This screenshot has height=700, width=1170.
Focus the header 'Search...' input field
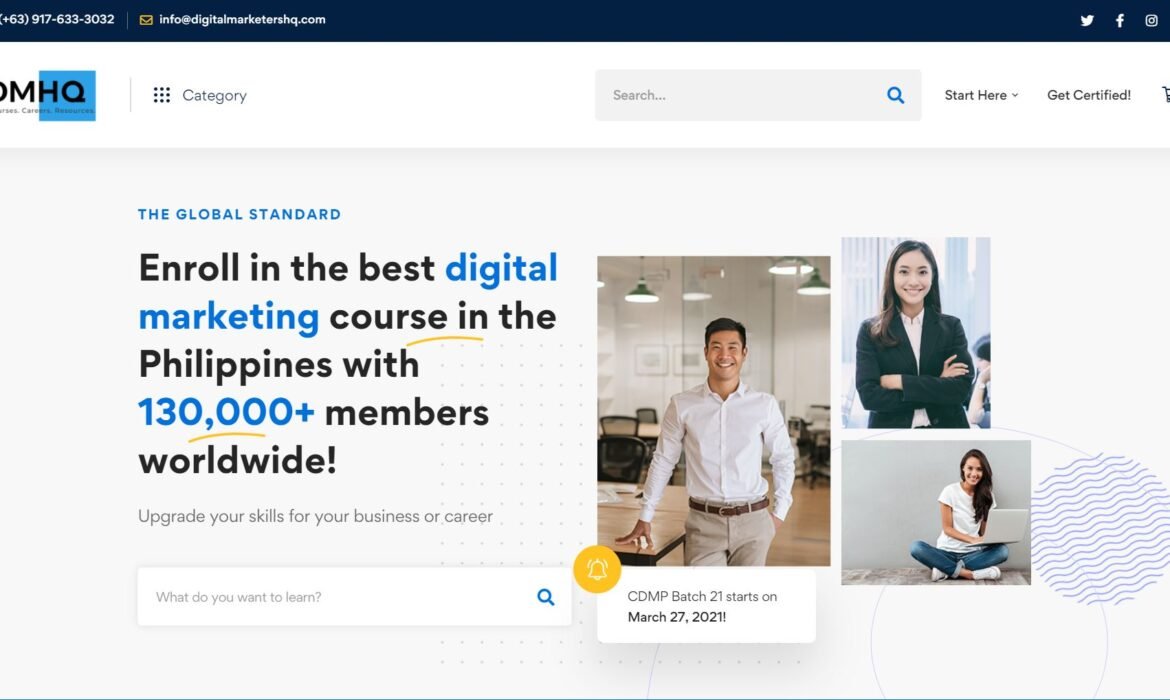(x=740, y=95)
